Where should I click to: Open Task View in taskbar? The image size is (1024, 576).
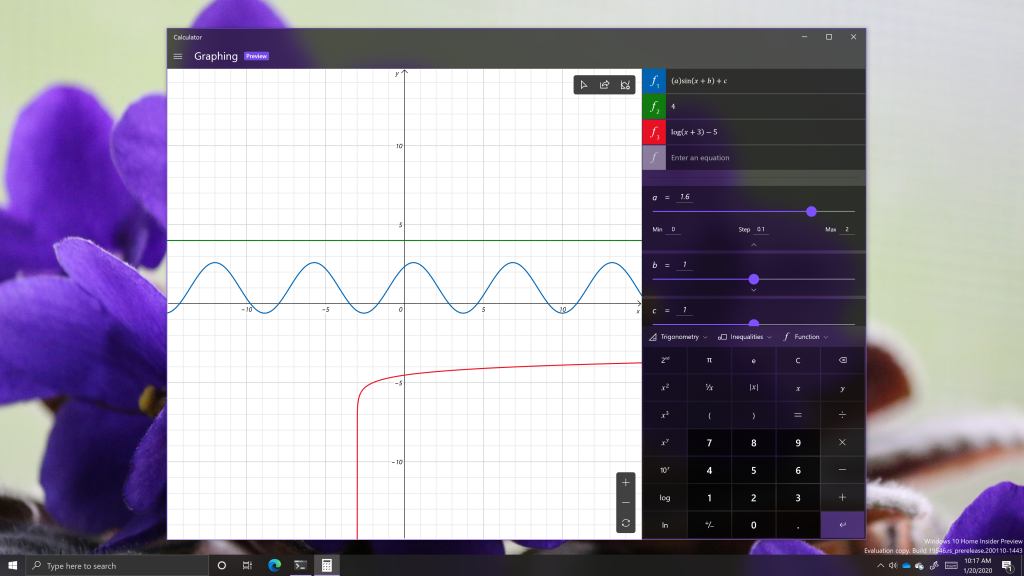click(x=248, y=566)
